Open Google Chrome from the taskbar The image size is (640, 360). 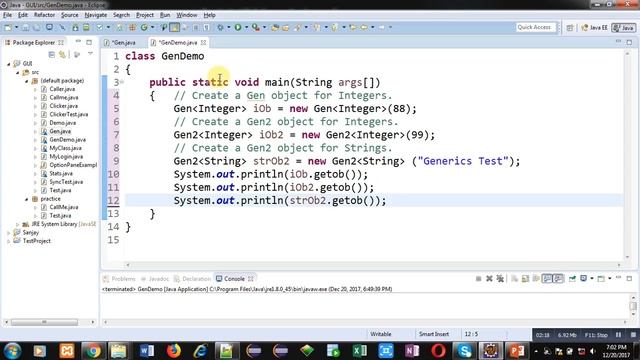(93, 351)
